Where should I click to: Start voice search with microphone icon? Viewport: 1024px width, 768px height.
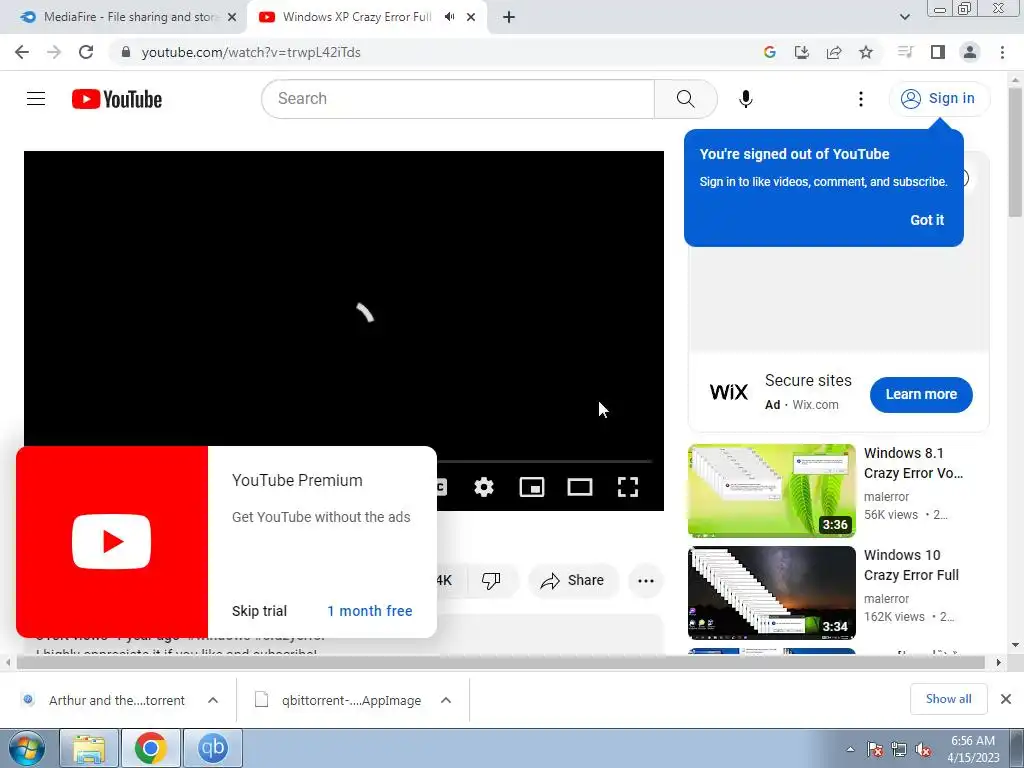pyautogui.click(x=745, y=99)
